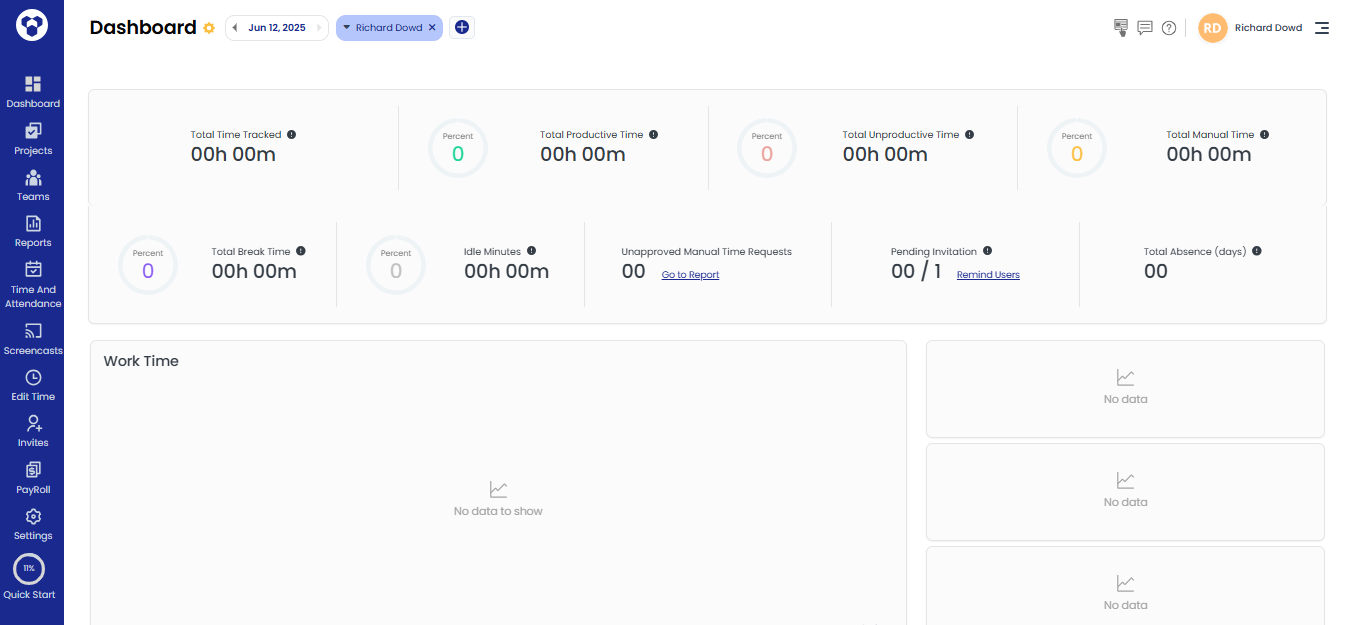Open the Edit Time page
Image resolution: width=1349 pixels, height=625 pixels.
pos(33,385)
